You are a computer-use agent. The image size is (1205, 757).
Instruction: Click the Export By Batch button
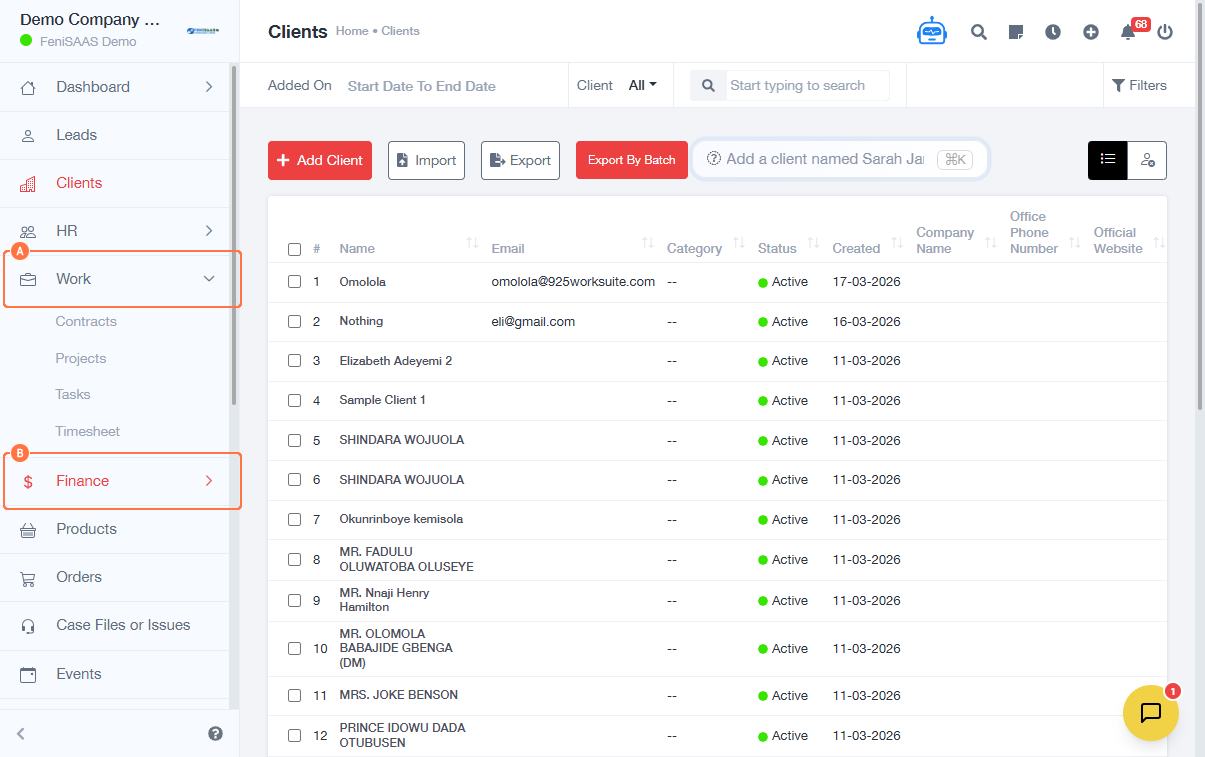(631, 160)
